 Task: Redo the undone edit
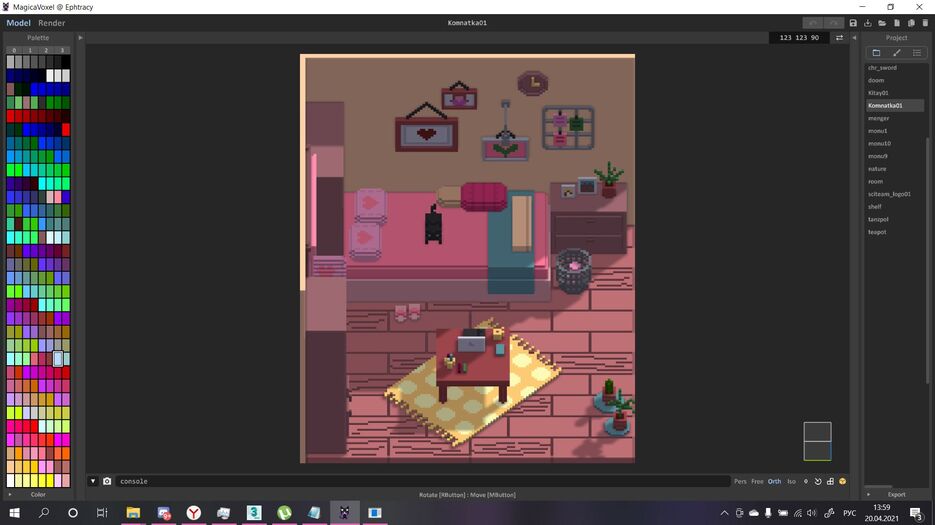(x=834, y=23)
